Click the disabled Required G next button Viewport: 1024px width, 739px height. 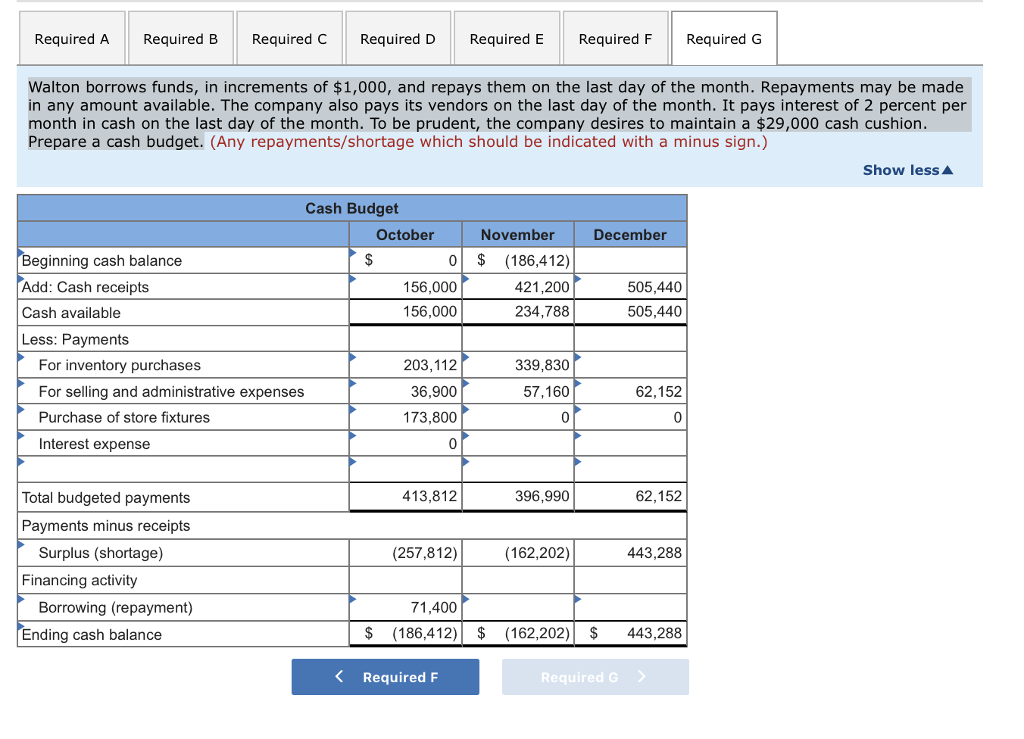click(595, 677)
